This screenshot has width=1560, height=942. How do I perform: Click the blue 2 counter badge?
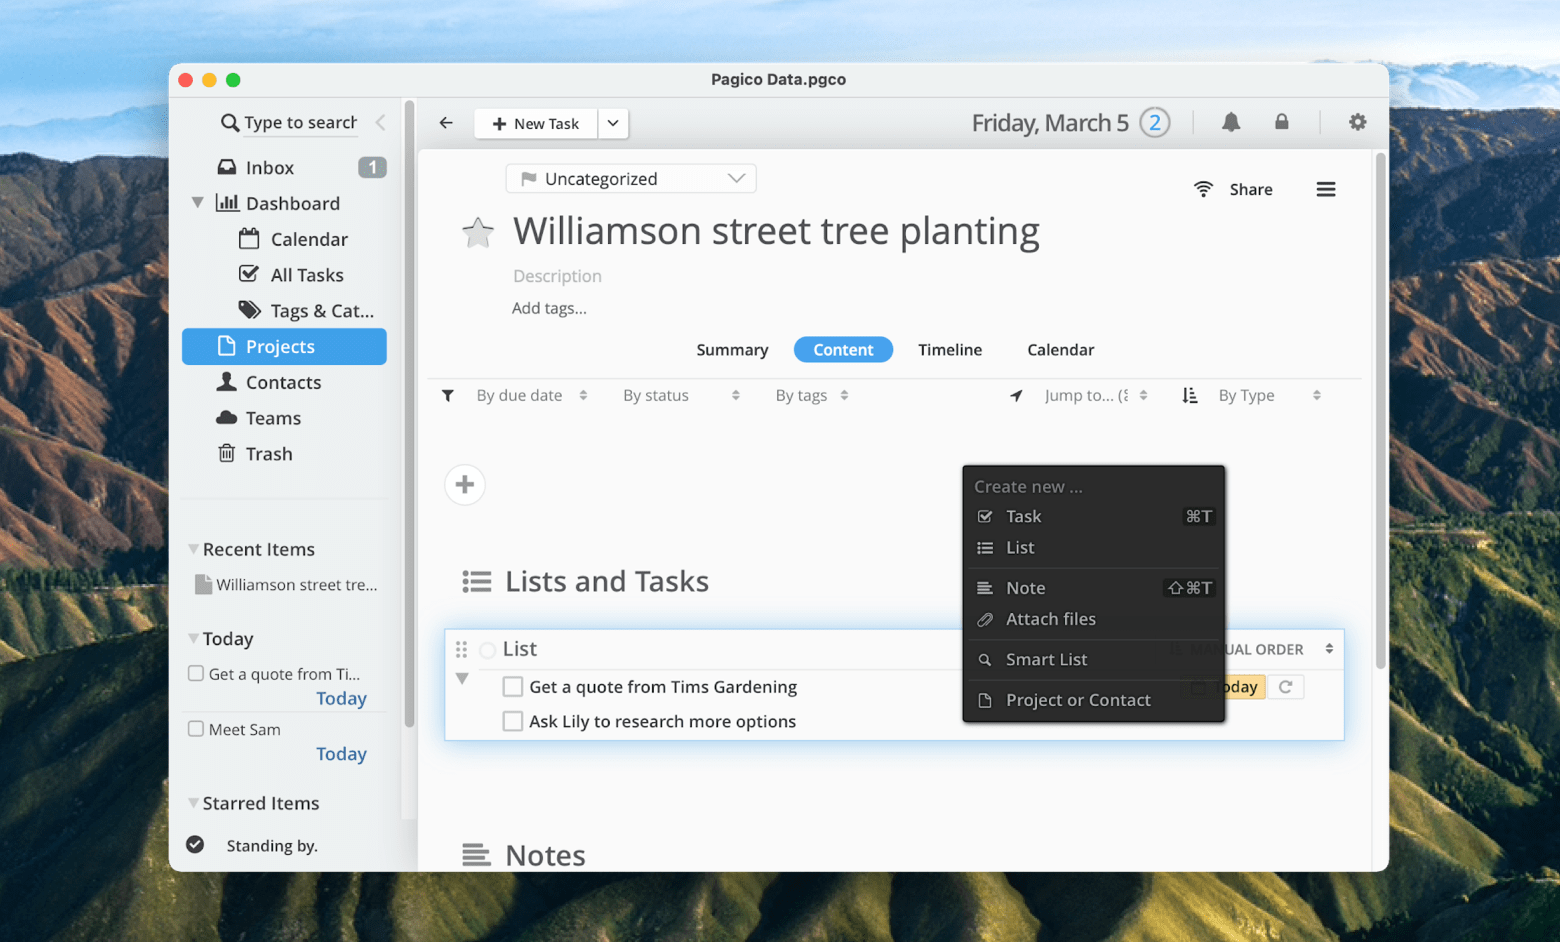pyautogui.click(x=1155, y=122)
